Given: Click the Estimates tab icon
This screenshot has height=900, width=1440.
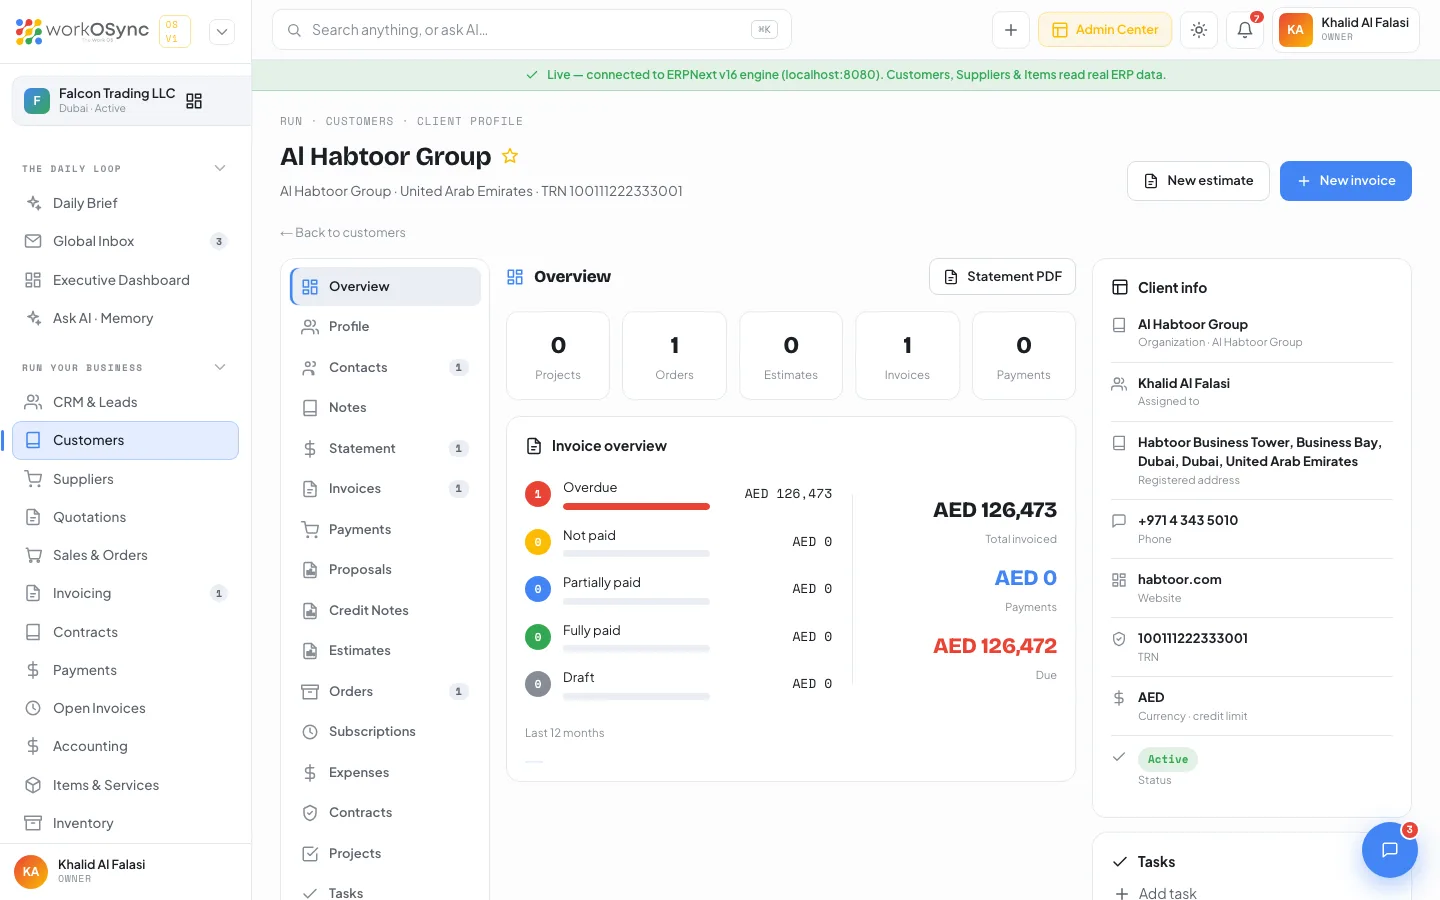Looking at the screenshot, I should [310, 650].
